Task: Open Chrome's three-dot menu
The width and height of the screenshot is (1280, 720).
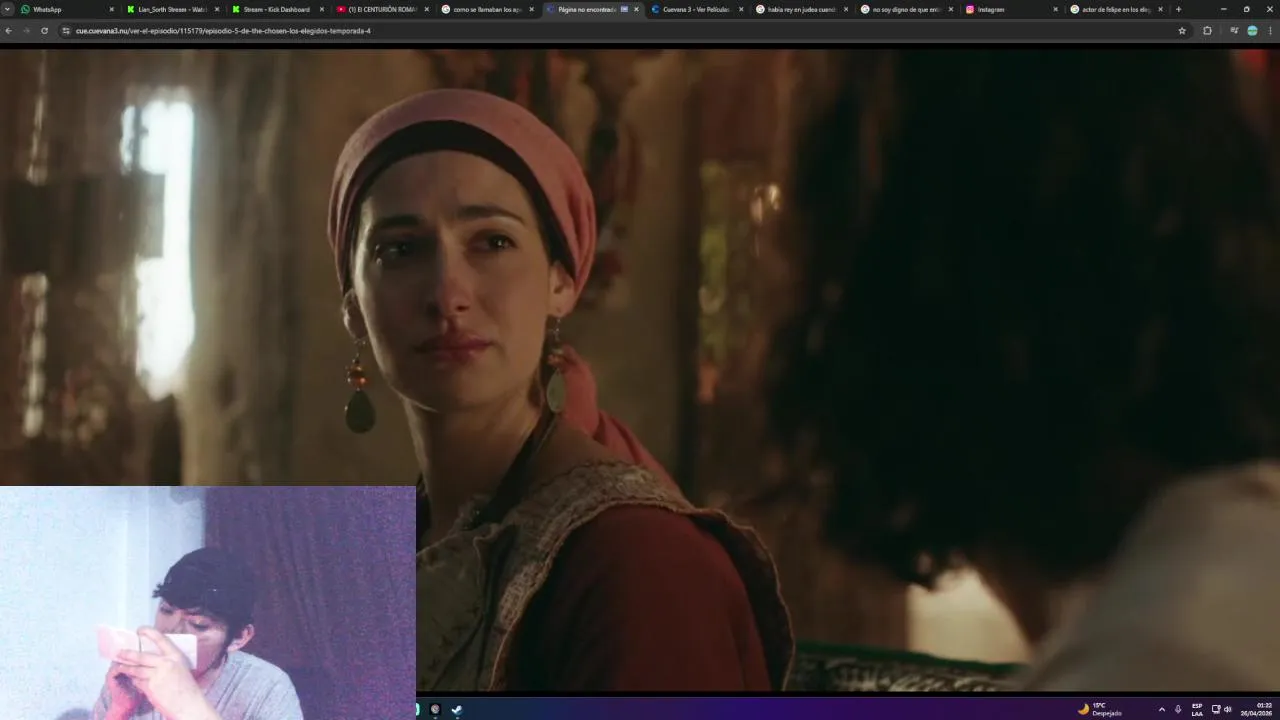Action: 1270,31
